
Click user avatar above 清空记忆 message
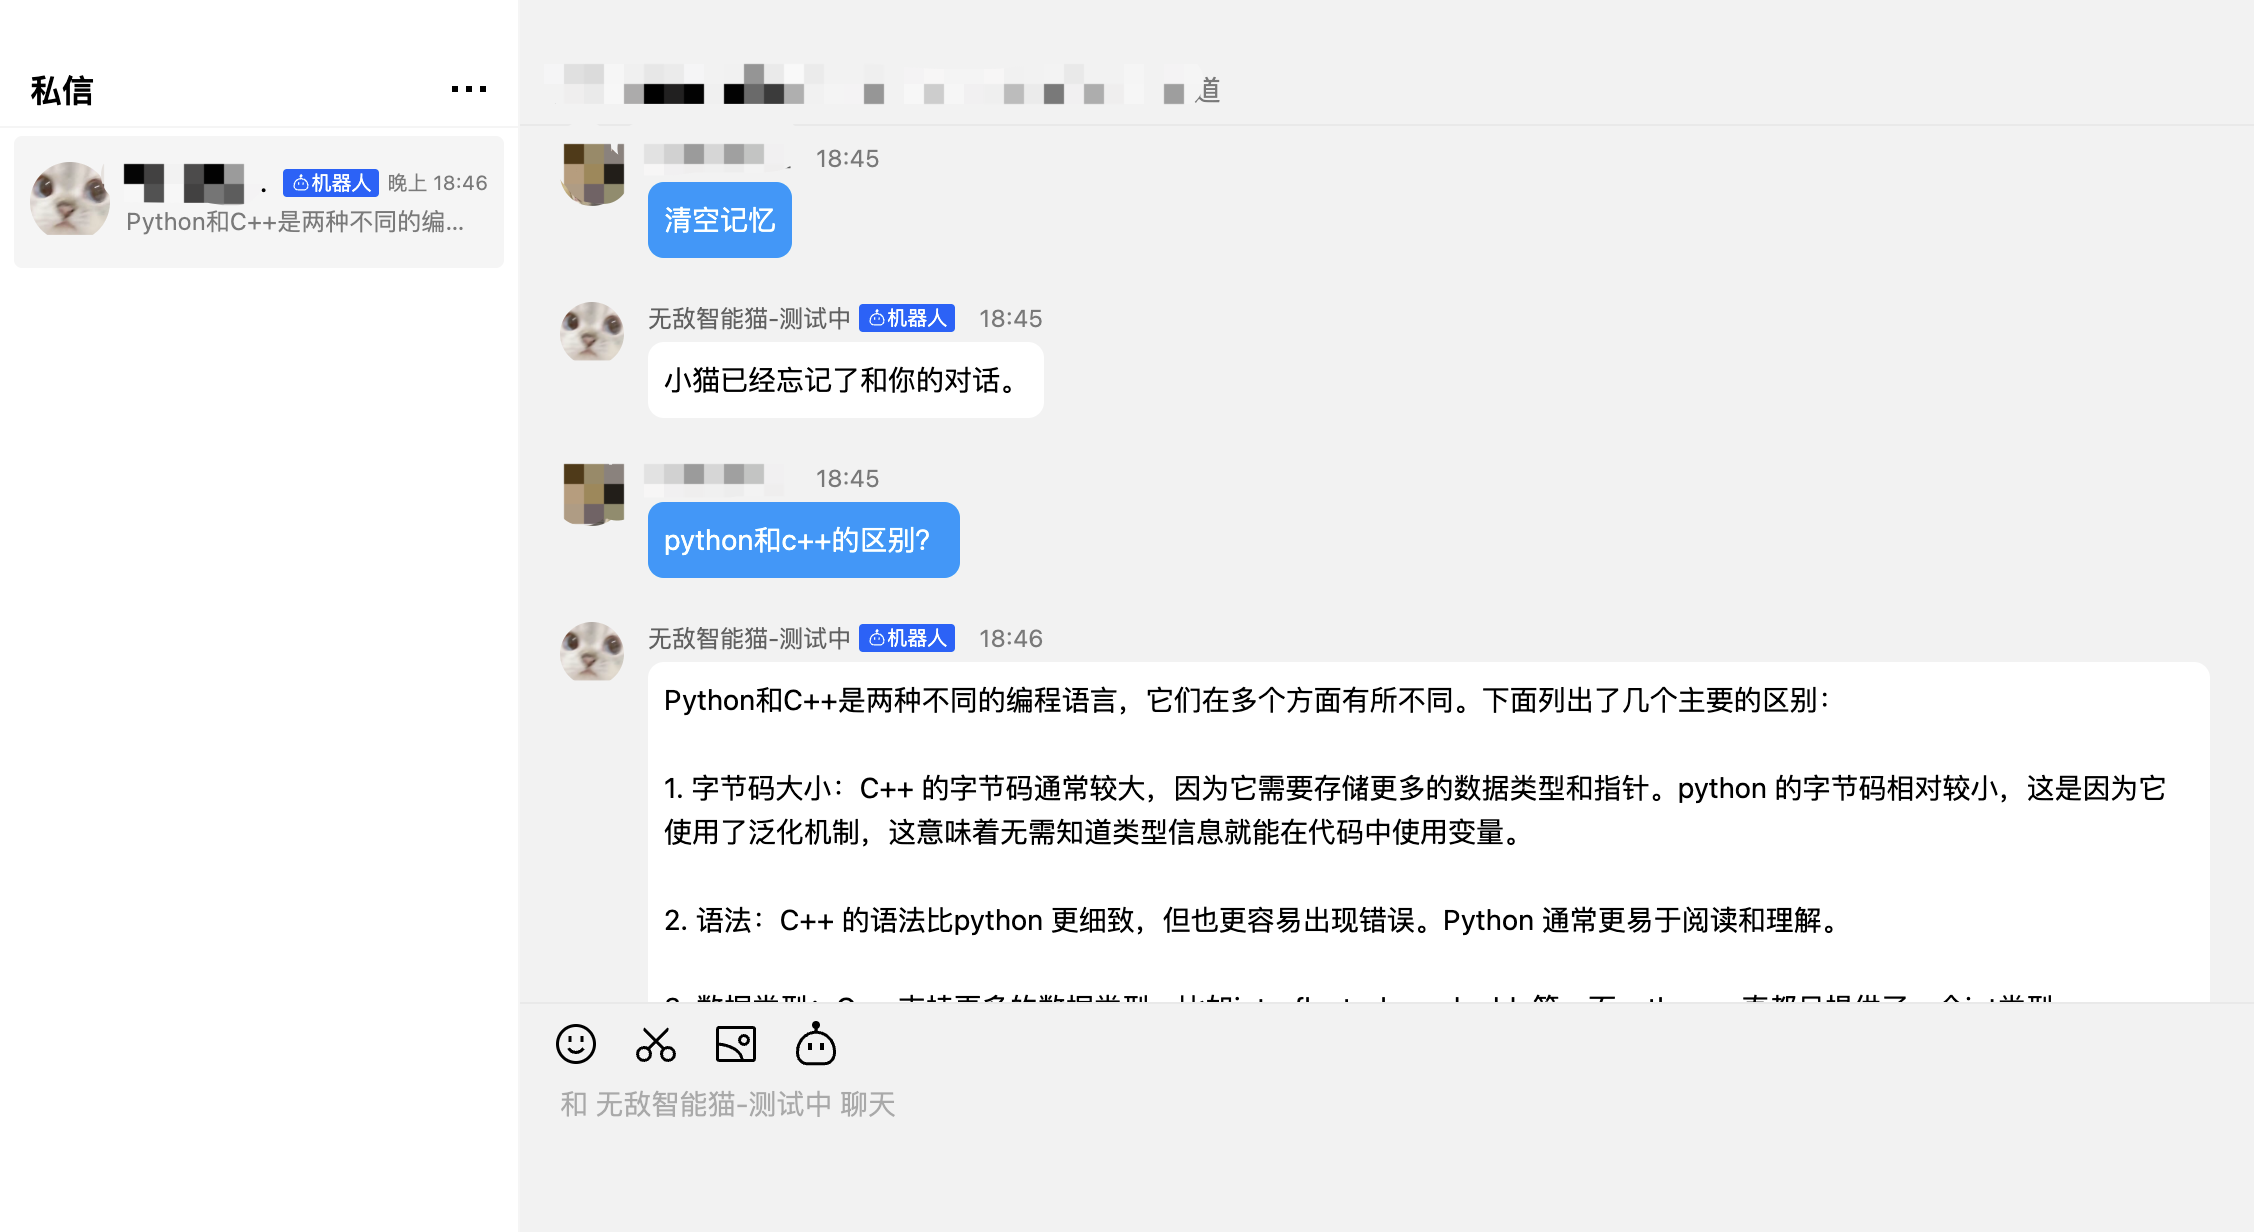click(593, 174)
